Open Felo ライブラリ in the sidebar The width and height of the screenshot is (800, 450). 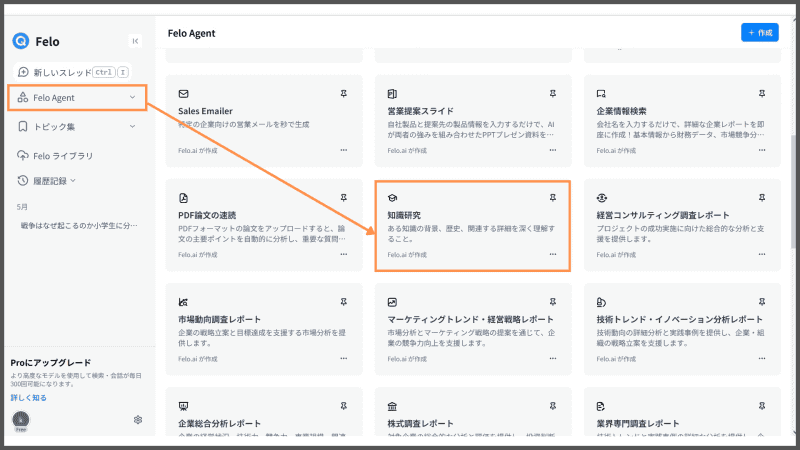[55, 156]
